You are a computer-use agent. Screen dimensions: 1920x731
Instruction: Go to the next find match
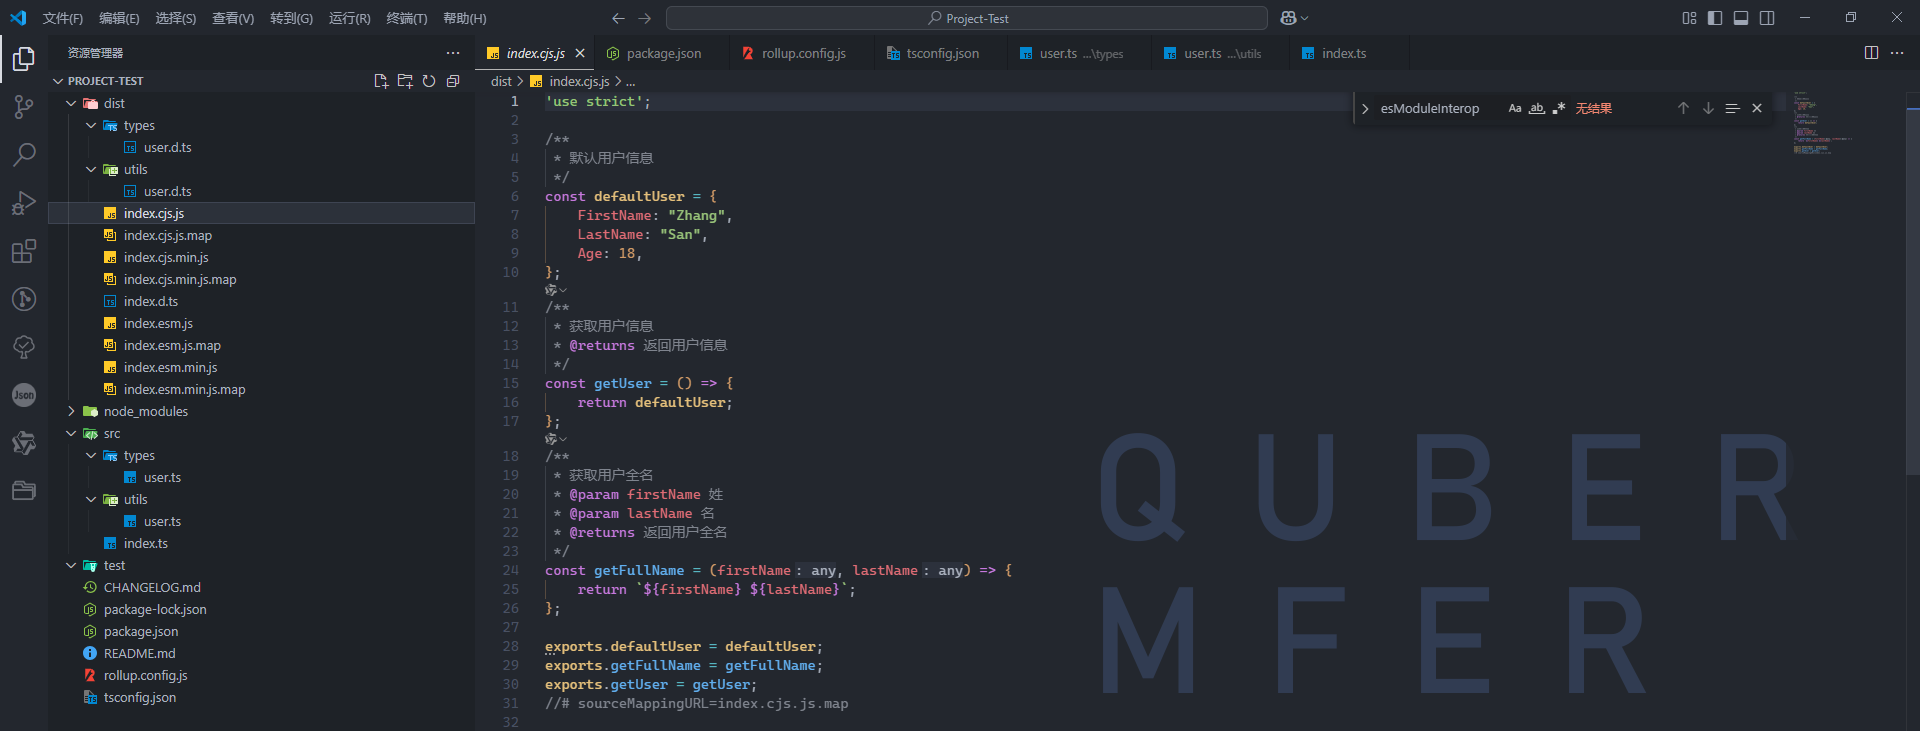pos(1708,108)
